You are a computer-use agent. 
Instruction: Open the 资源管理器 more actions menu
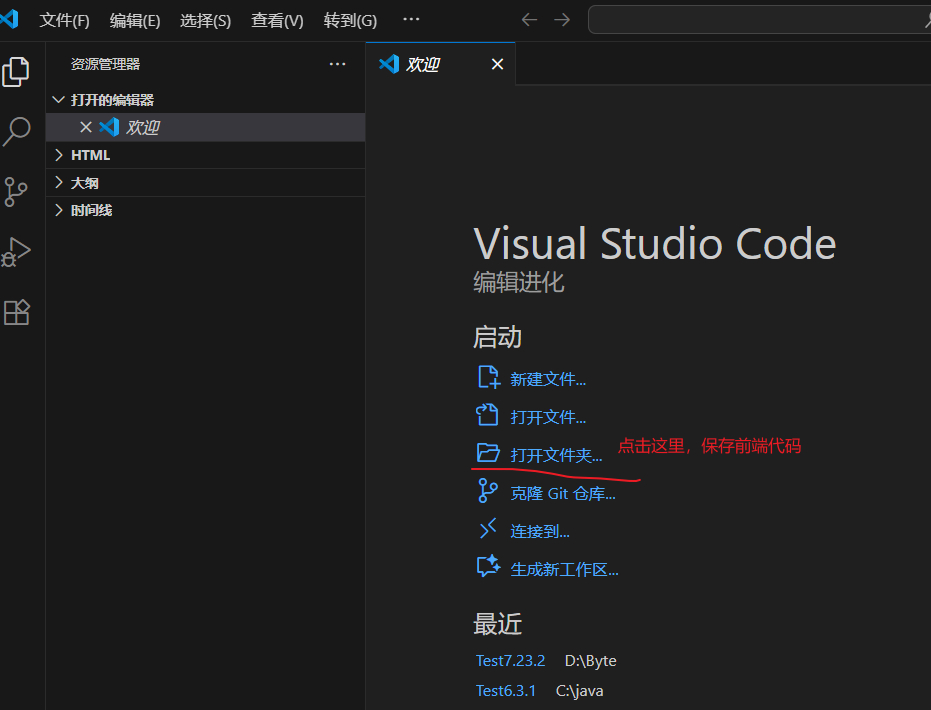tap(337, 64)
